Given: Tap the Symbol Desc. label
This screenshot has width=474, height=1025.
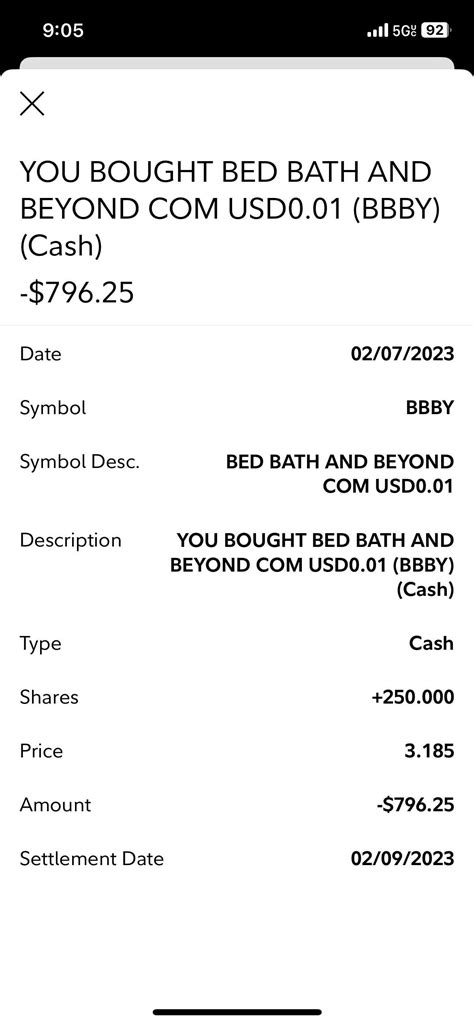Looking at the screenshot, I should click(x=80, y=462).
